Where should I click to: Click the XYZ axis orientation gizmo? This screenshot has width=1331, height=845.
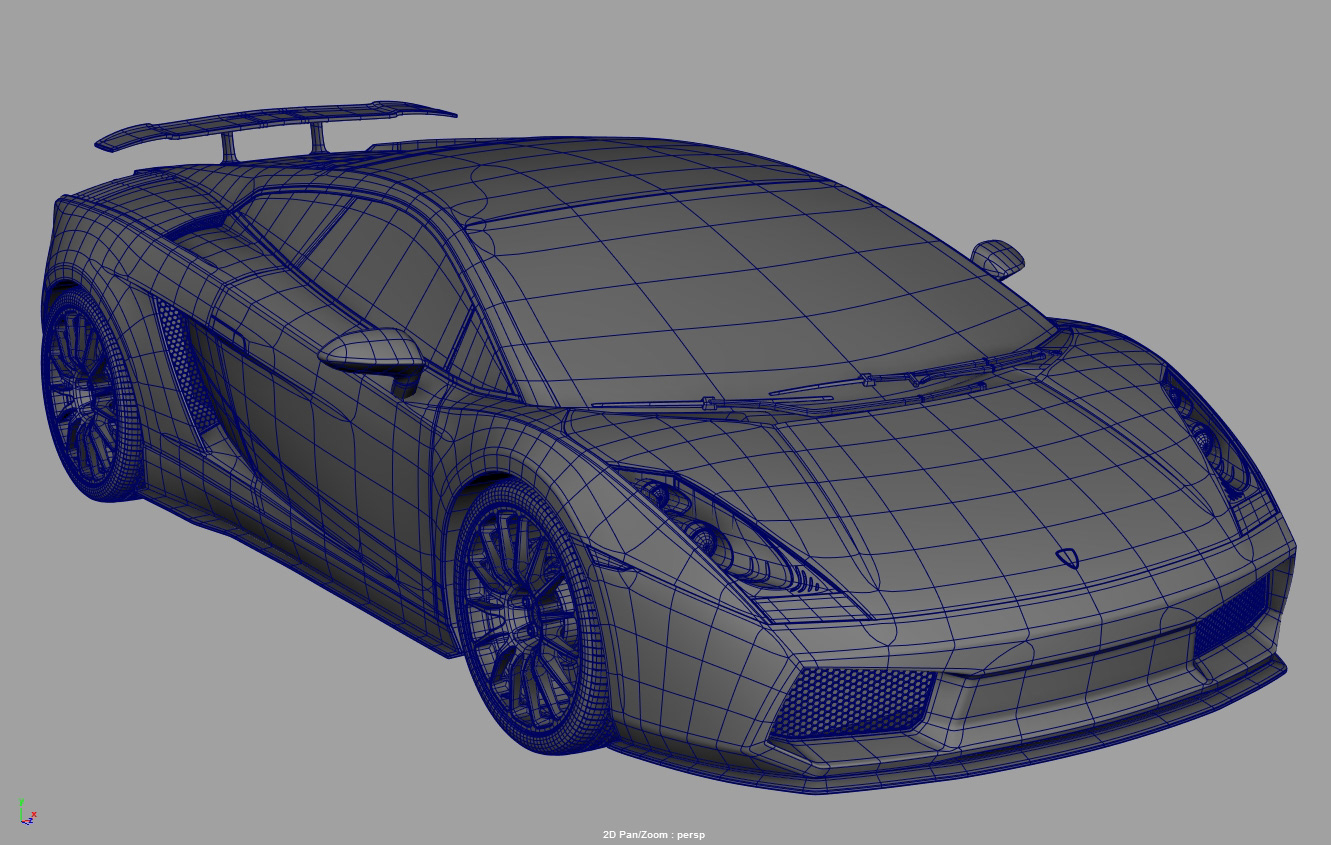(x=27, y=811)
